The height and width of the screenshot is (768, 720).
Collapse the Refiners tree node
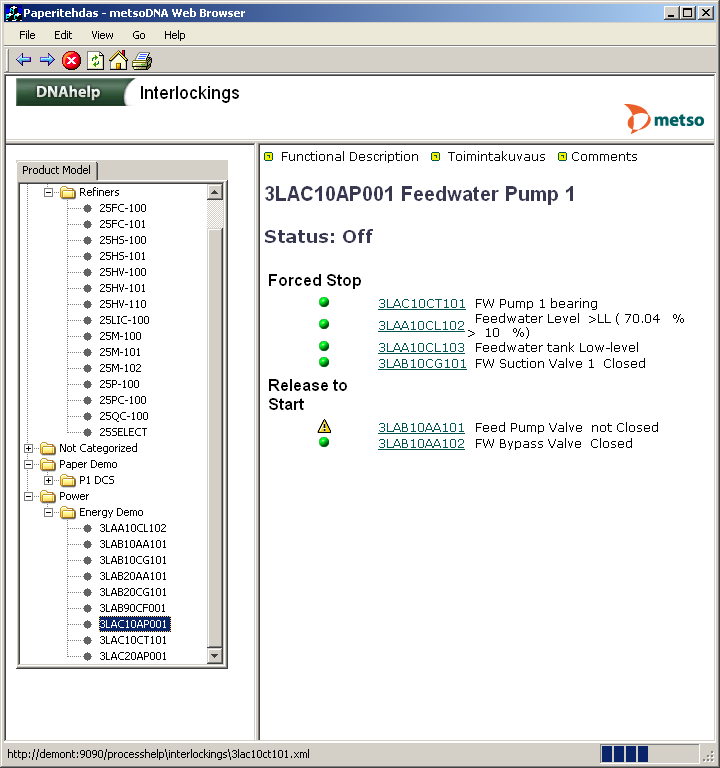click(48, 192)
